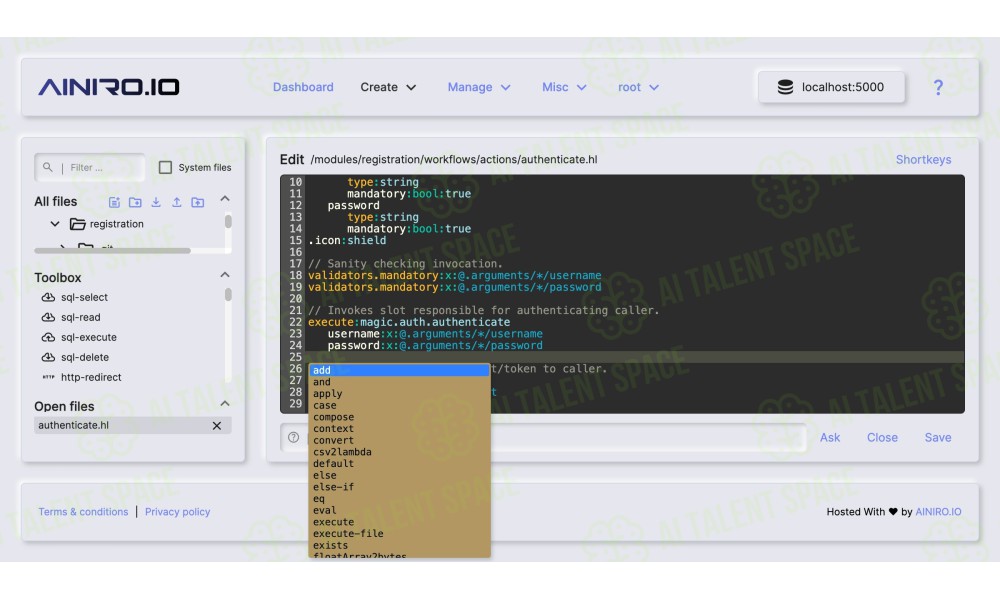Collapse the Open files section
1000x600 pixels.
(x=225, y=404)
